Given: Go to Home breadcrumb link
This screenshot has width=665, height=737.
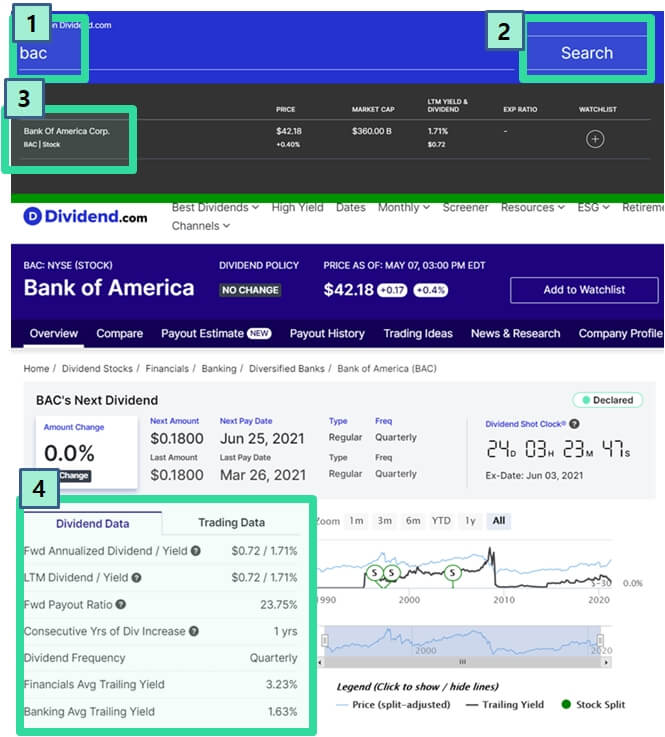Looking at the screenshot, I should (x=36, y=368).
